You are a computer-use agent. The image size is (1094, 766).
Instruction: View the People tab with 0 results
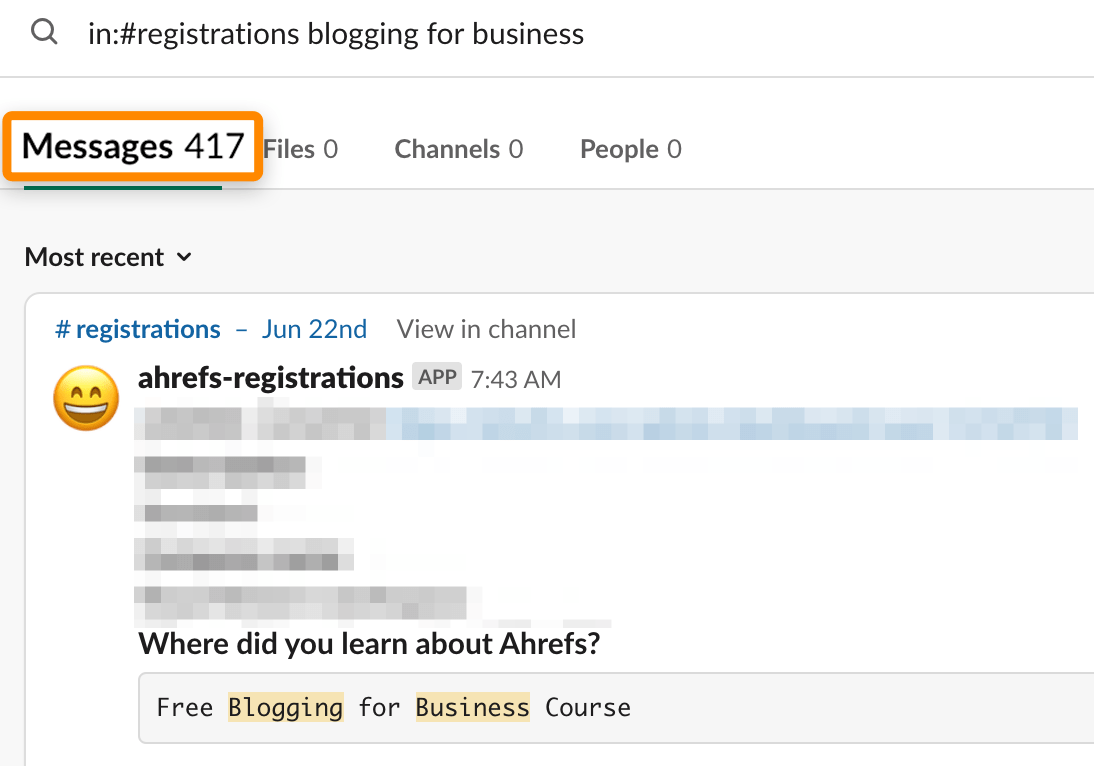tap(630, 148)
